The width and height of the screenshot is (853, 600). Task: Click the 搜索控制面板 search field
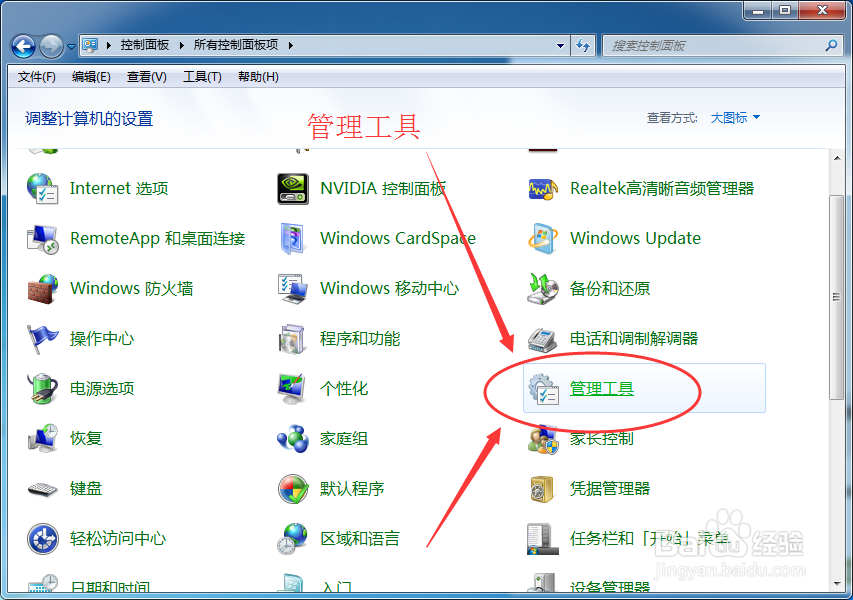pyautogui.click(x=723, y=46)
